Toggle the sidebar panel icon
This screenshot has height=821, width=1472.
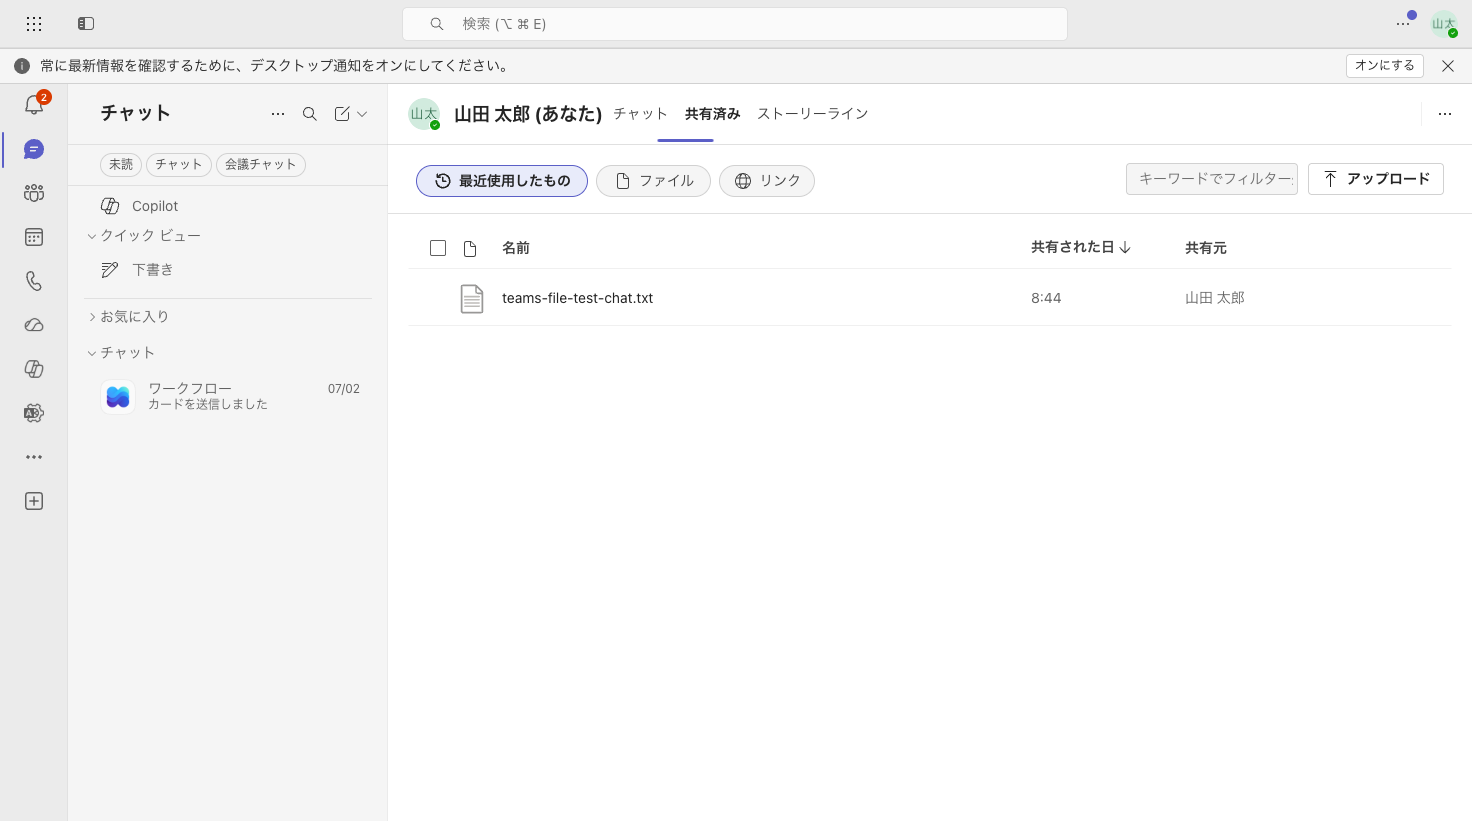click(x=86, y=23)
